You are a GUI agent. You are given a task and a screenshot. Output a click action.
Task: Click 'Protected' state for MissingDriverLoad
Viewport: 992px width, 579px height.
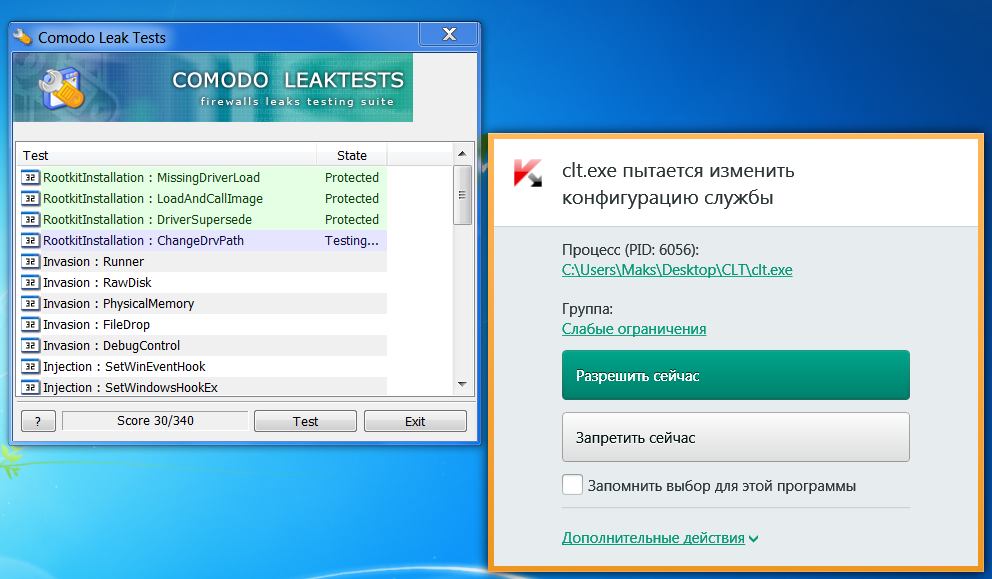pos(352,178)
